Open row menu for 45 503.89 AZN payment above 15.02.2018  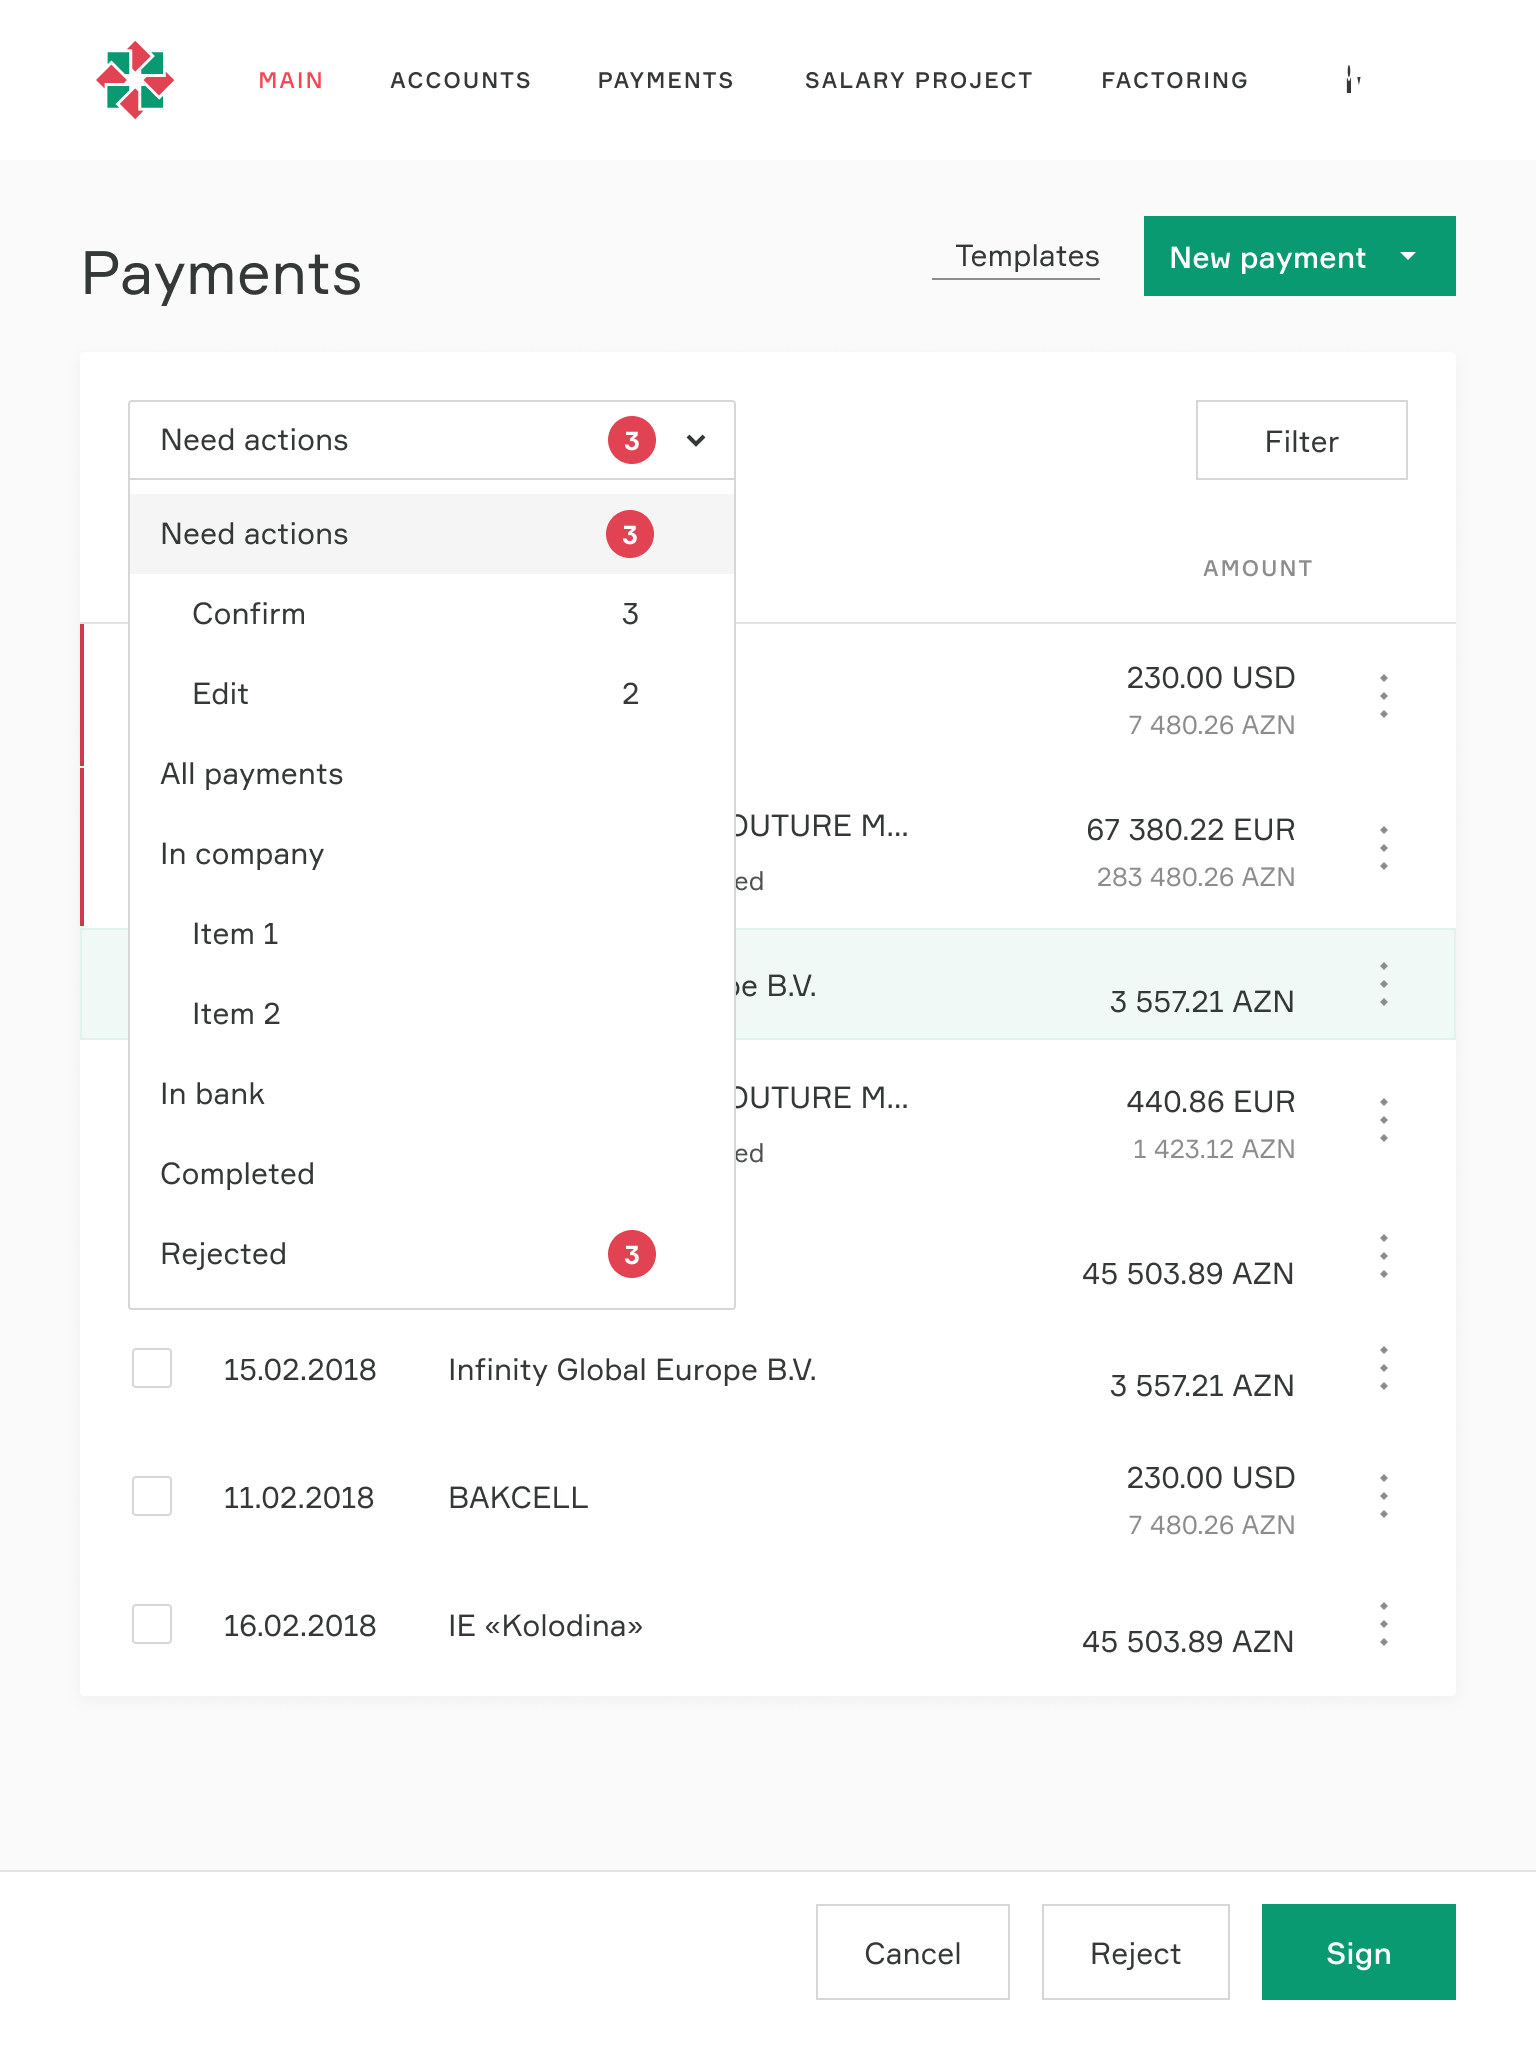(1384, 1257)
